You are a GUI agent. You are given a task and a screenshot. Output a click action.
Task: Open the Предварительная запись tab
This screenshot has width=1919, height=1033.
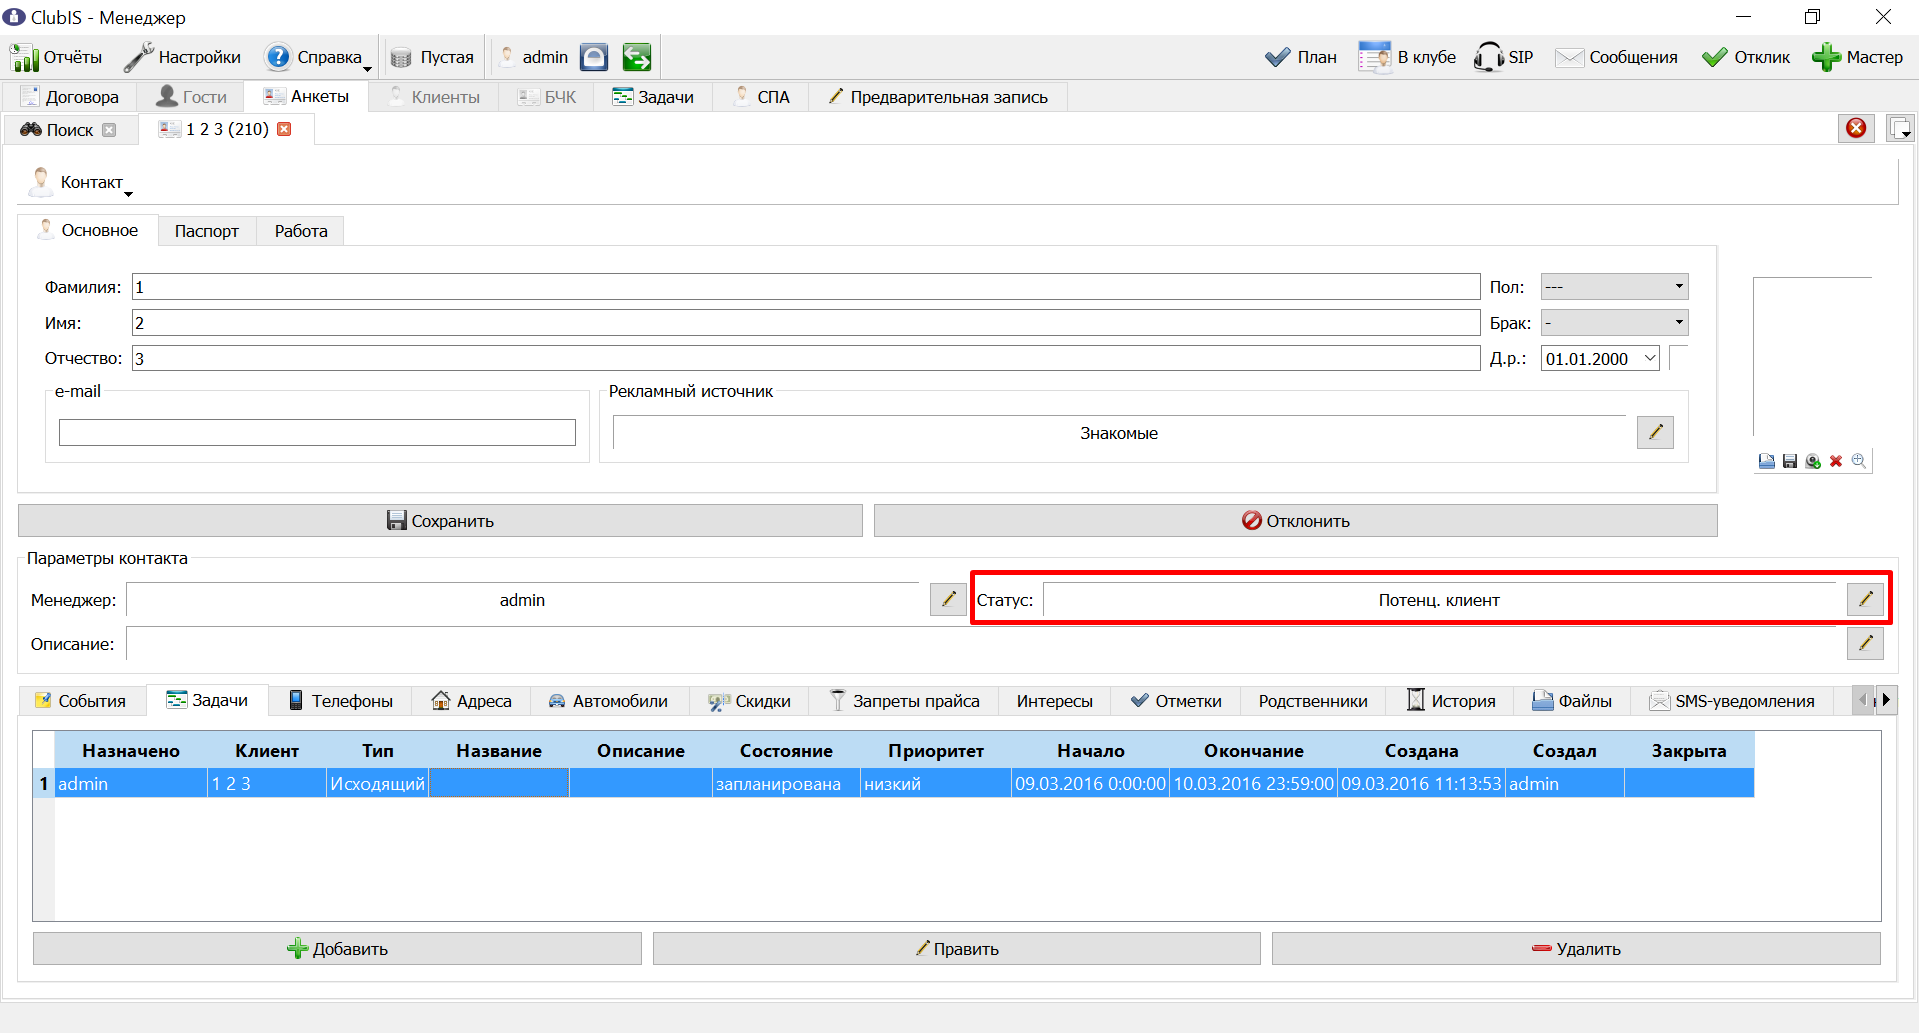click(938, 97)
